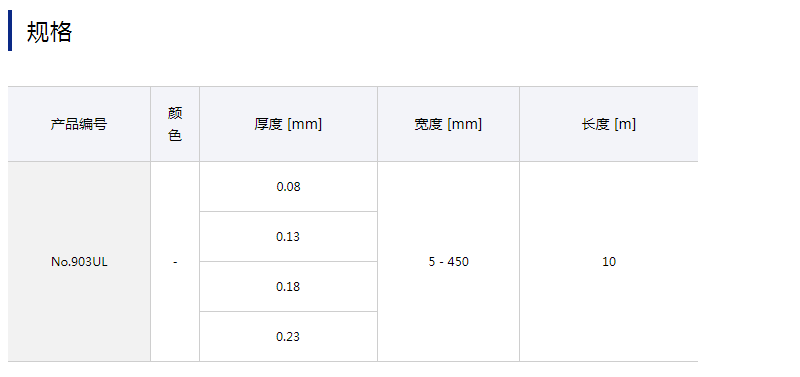Select the 长度 [m] column header

pyautogui.click(x=609, y=124)
